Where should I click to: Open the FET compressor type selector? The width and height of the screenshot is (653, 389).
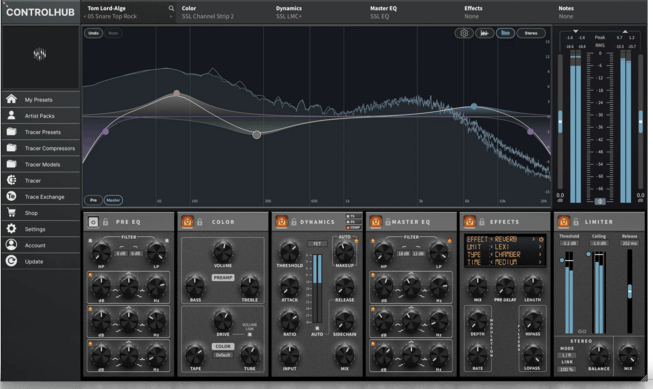pos(317,244)
